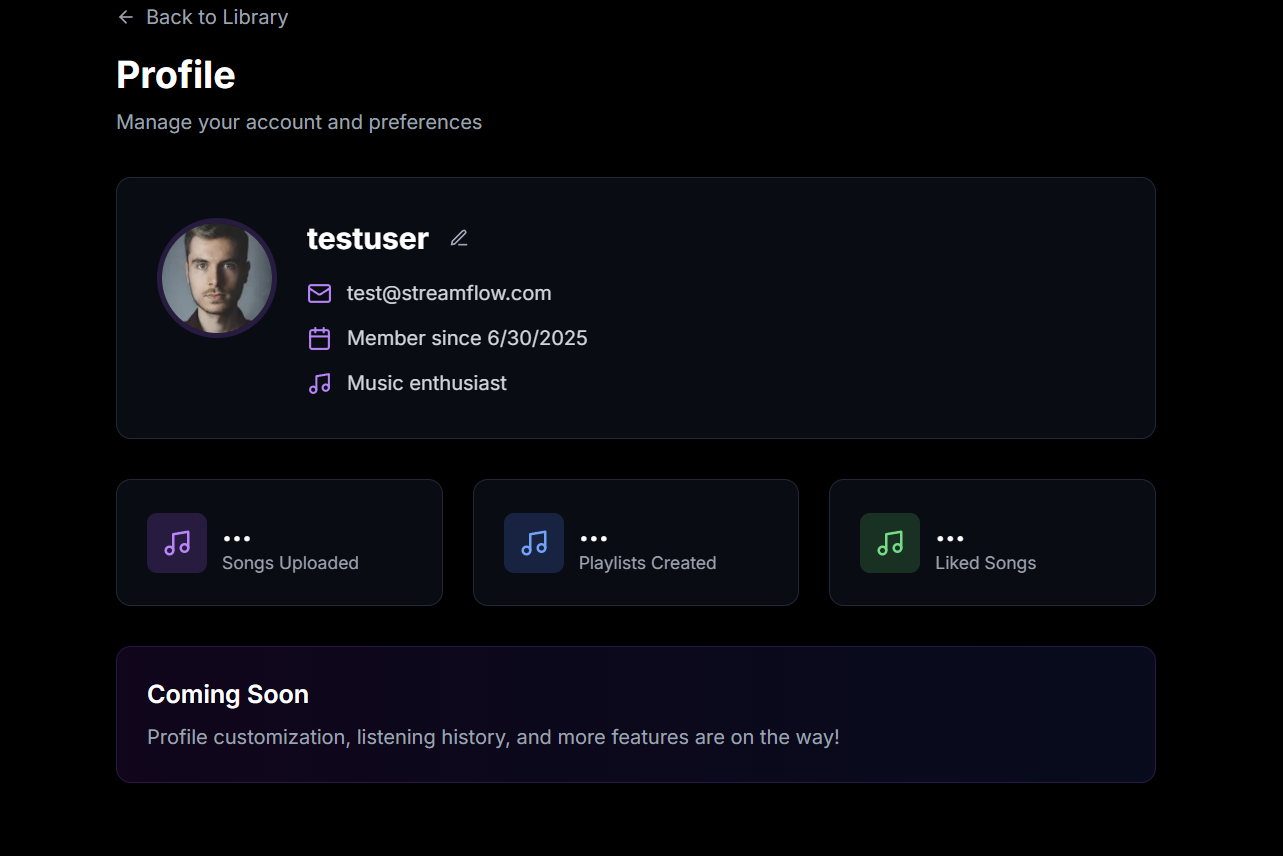Click the calendar icon next to Member since
Screen dimensions: 1283x856
(x=319, y=338)
